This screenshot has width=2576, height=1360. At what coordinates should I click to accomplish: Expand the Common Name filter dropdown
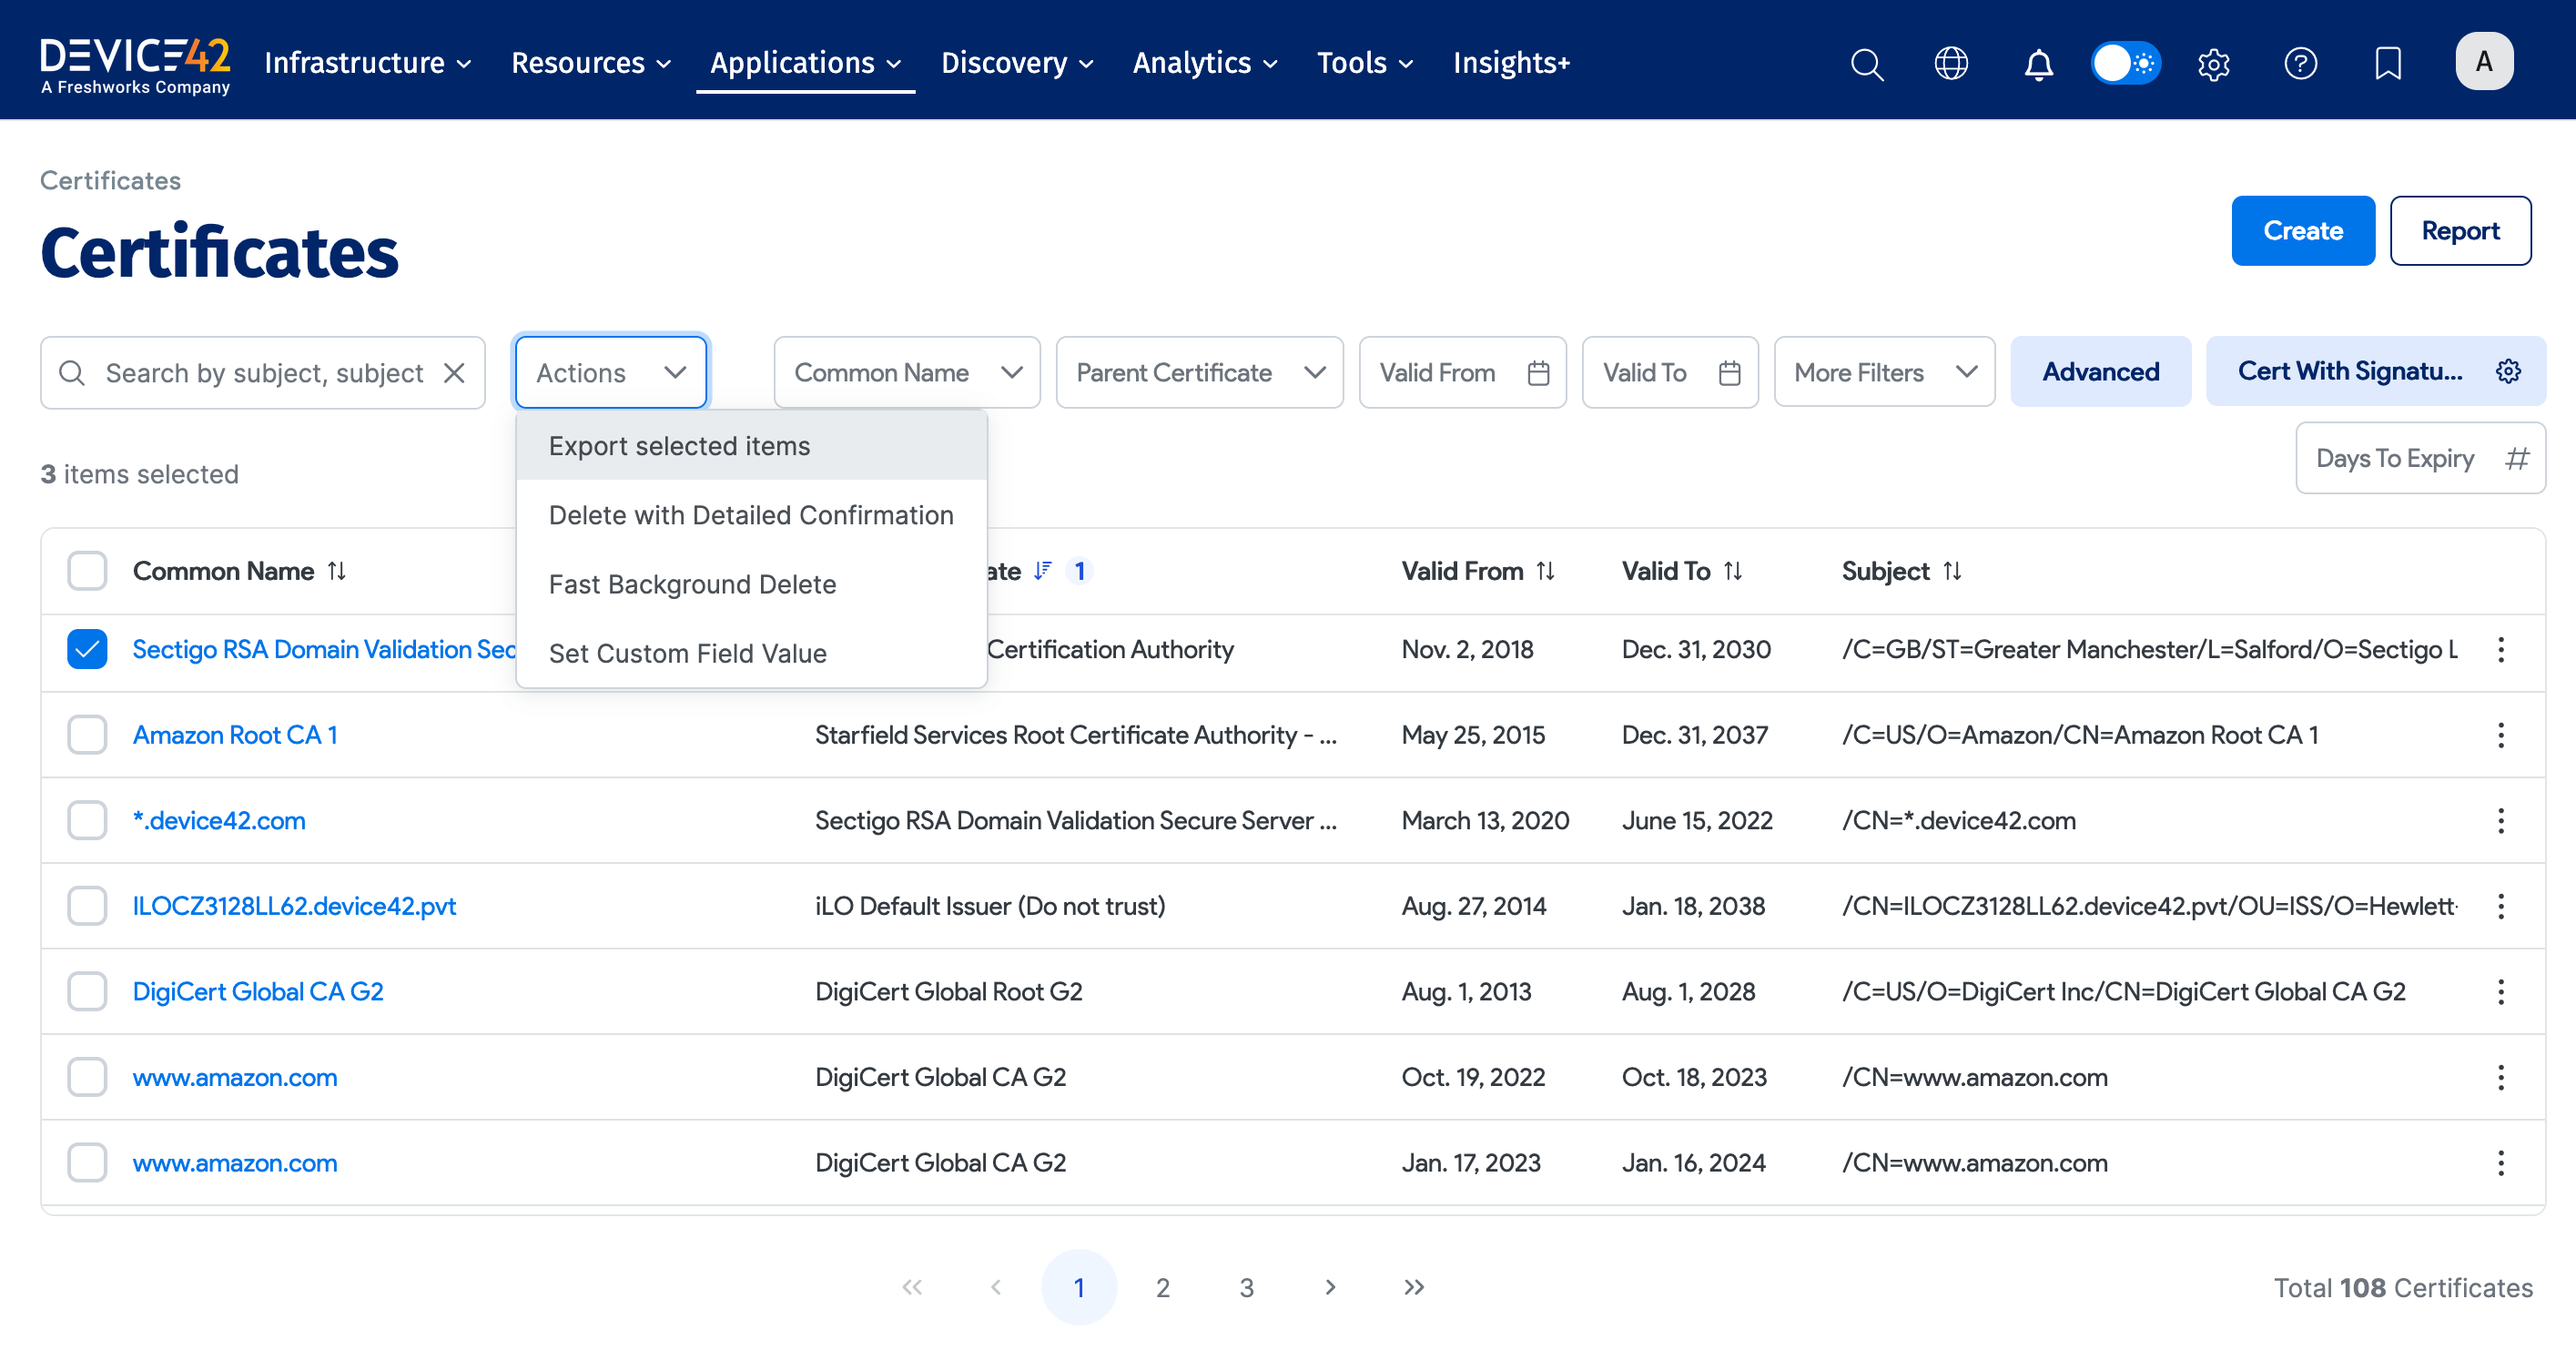906,373
